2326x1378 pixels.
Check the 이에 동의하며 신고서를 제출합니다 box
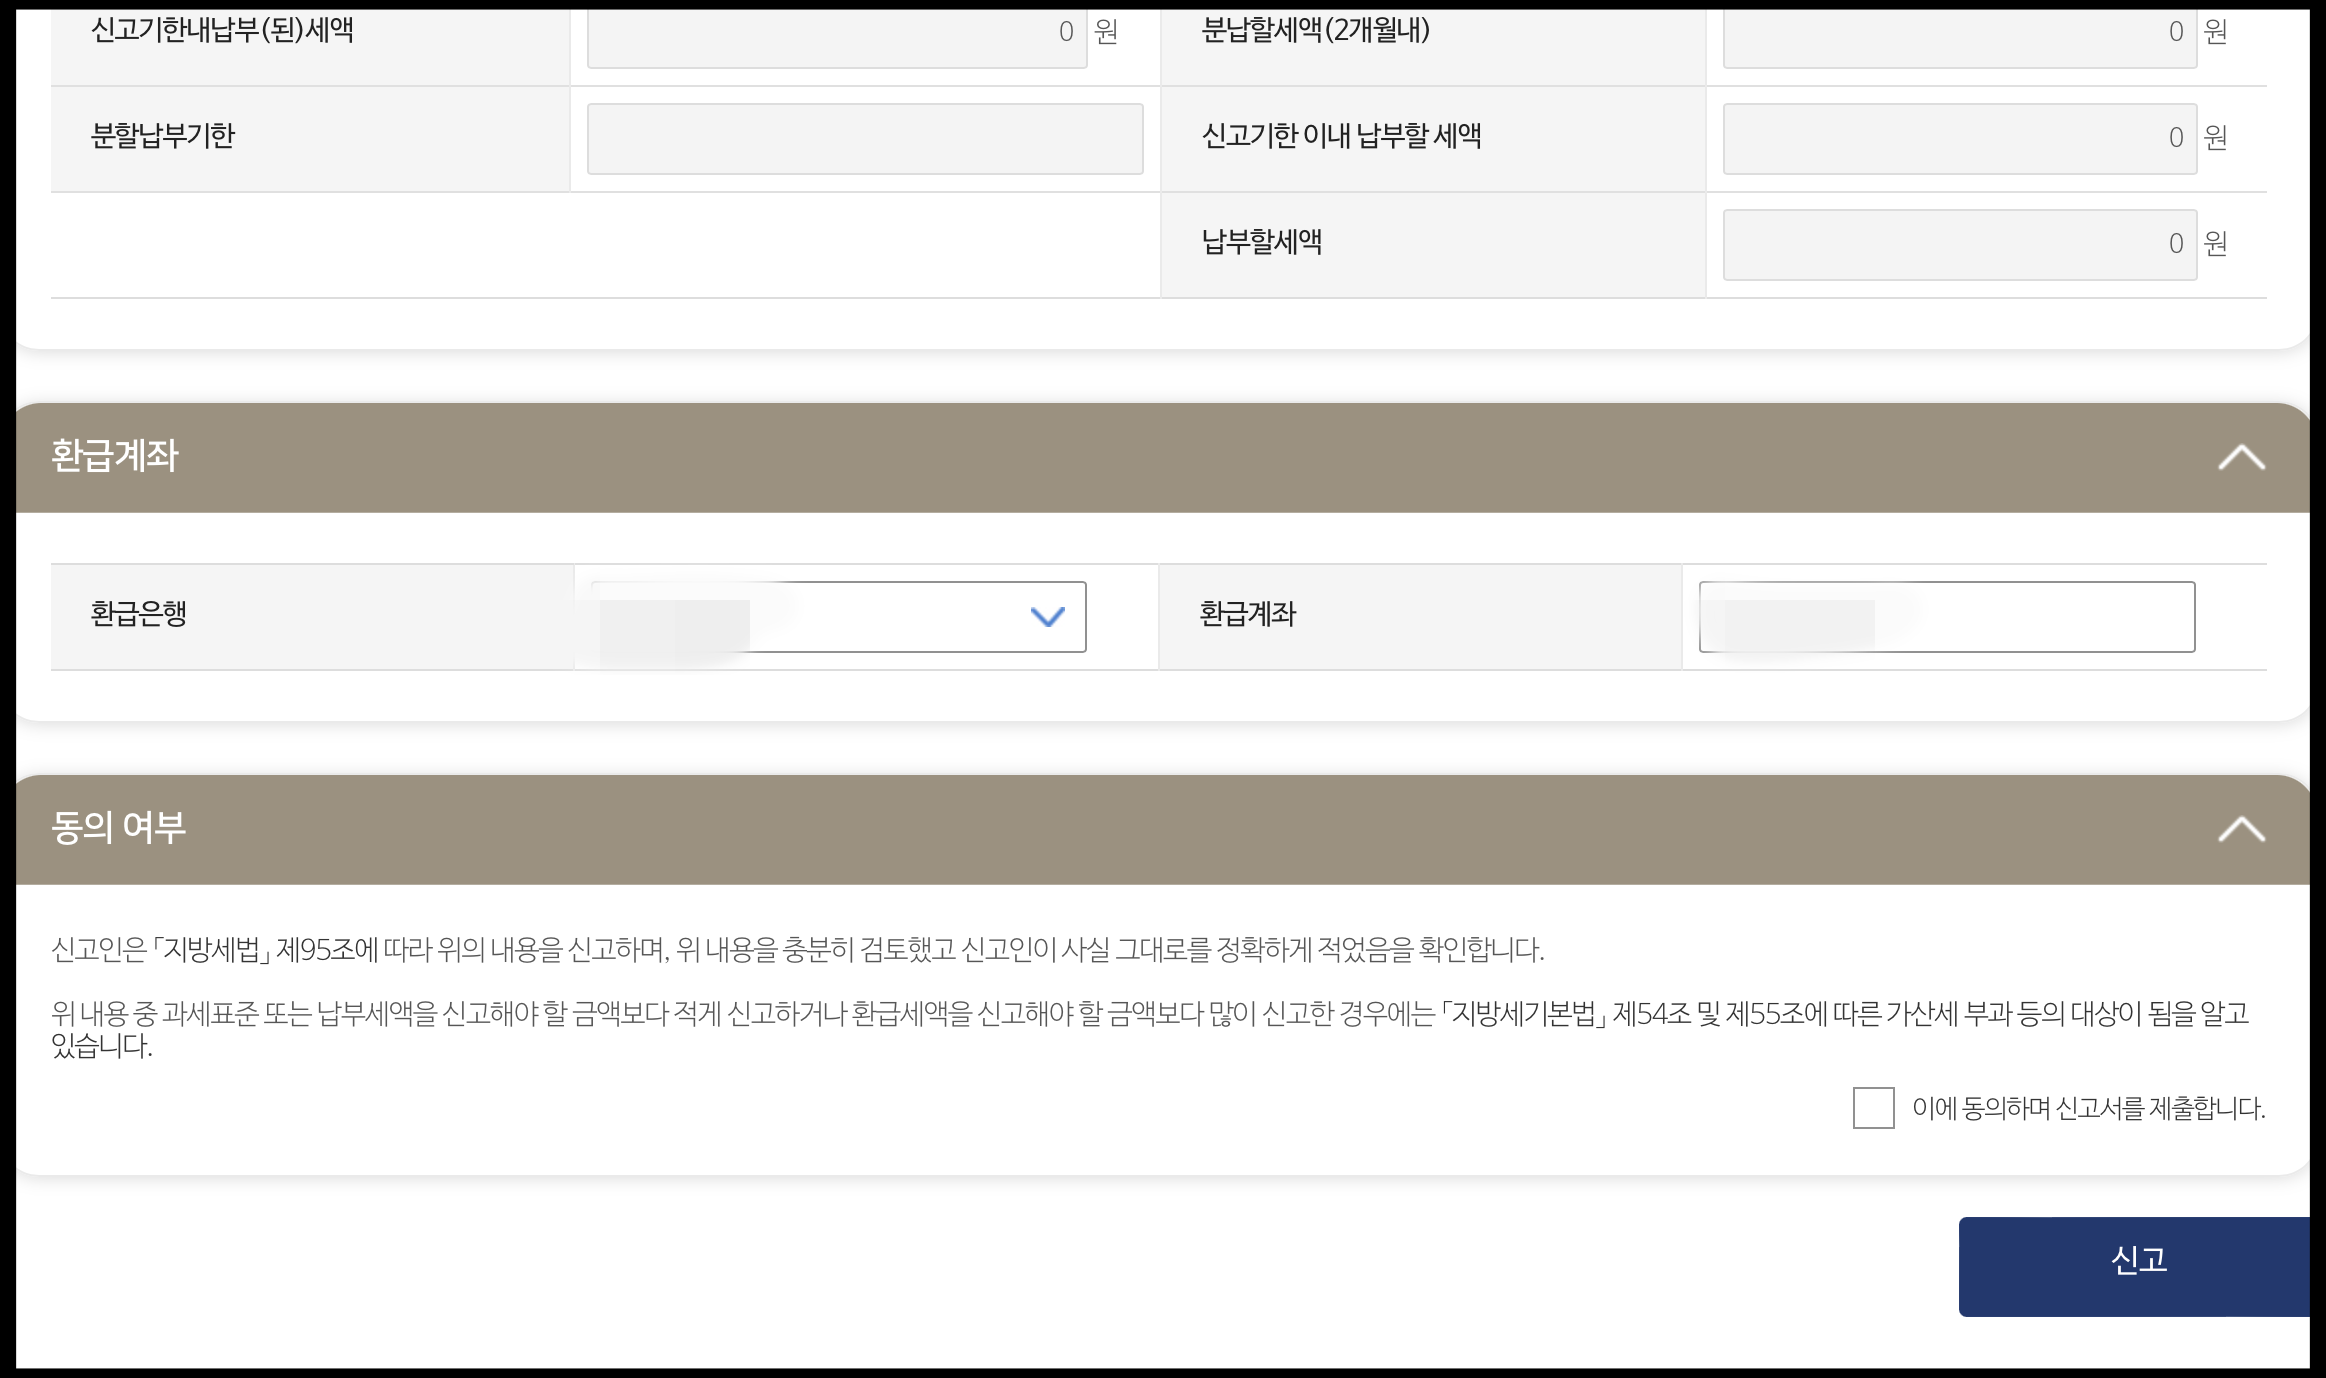(x=1873, y=1108)
